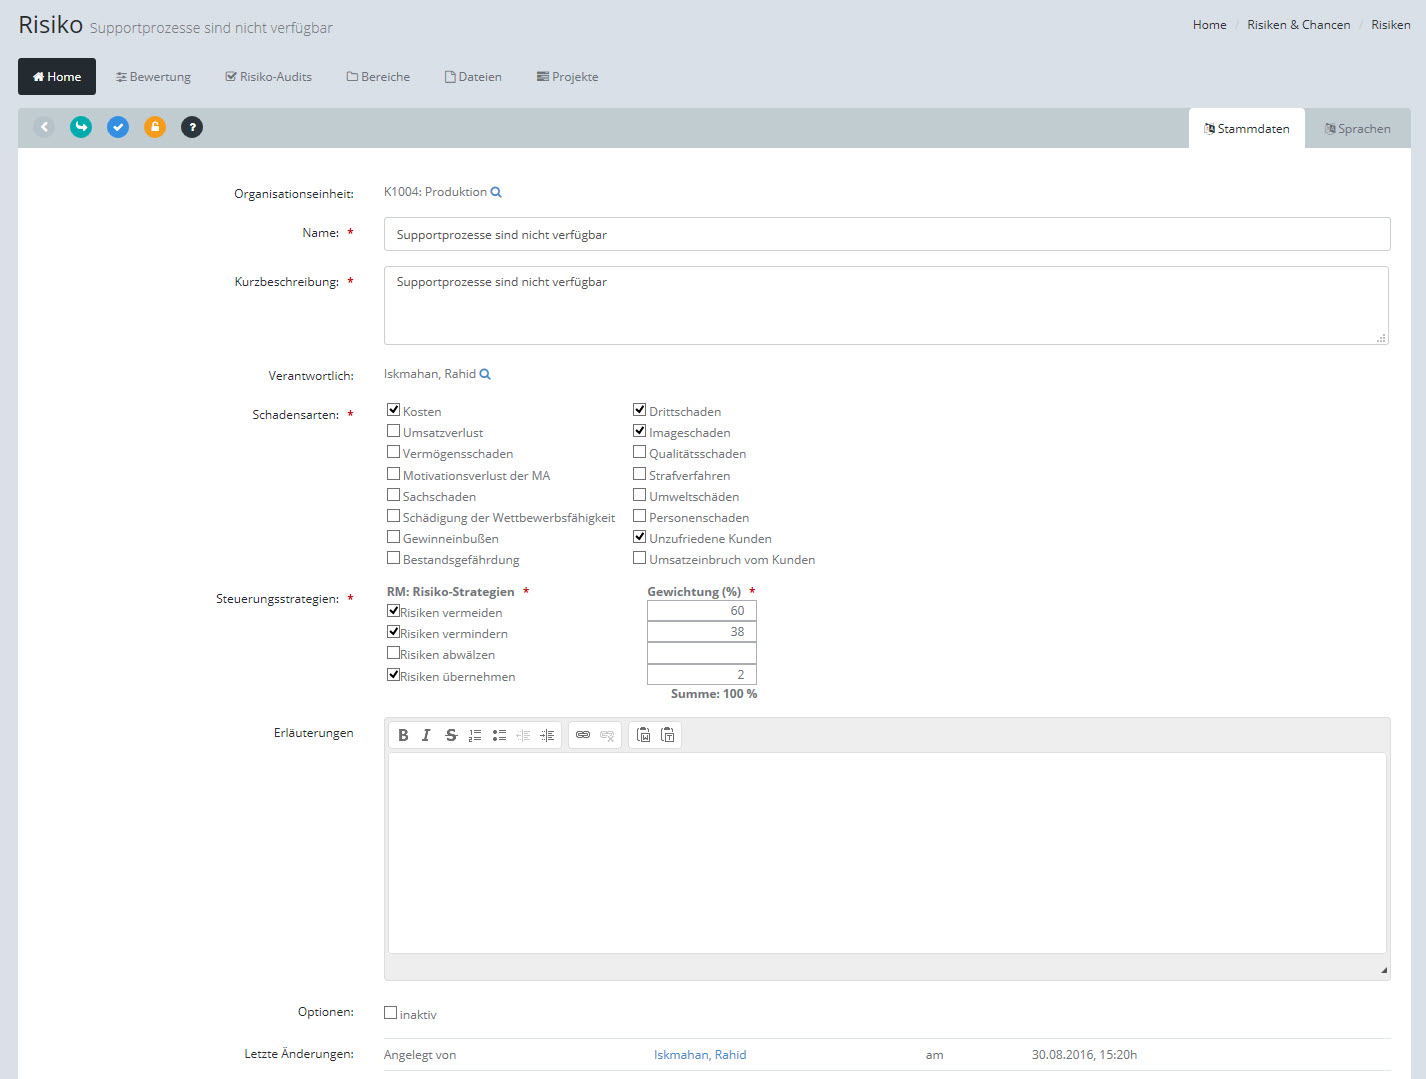This screenshot has height=1079, width=1426.
Task: Check the Risiken abwälzen strategy
Action: (x=393, y=653)
